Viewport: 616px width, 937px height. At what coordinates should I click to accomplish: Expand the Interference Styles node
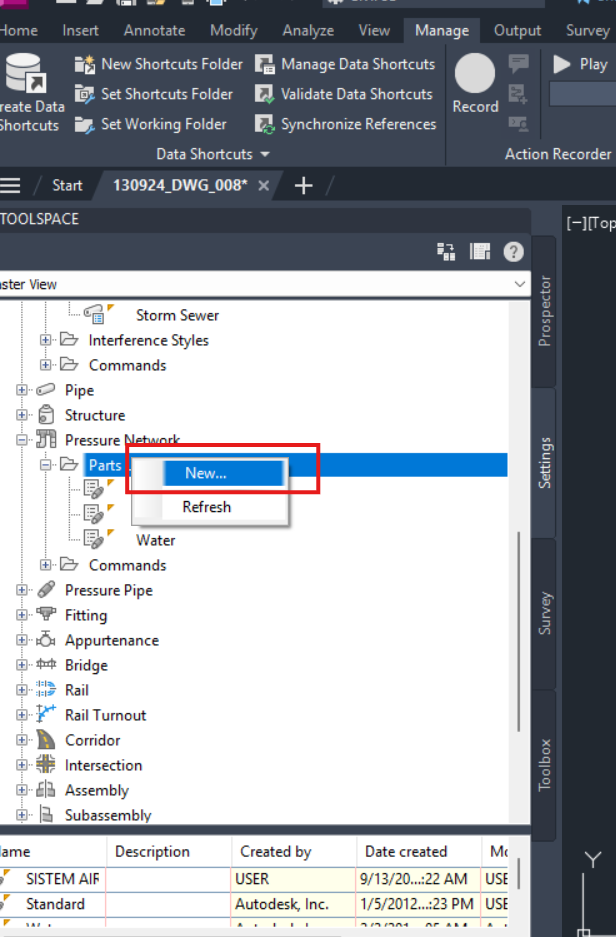pos(45,340)
